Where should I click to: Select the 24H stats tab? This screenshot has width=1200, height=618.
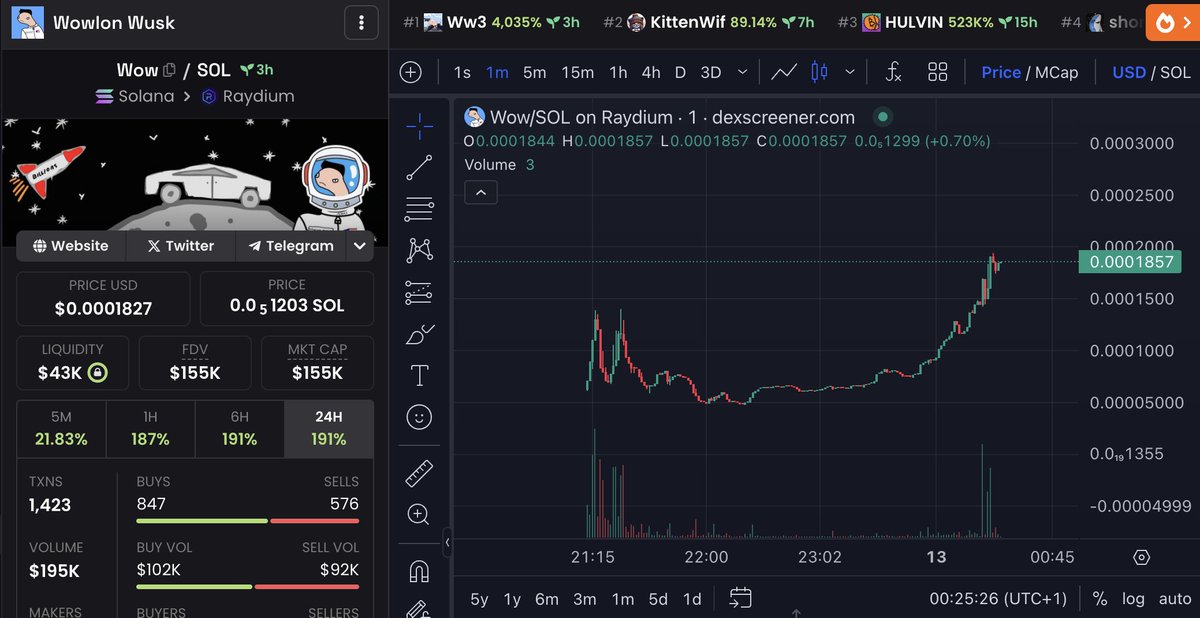click(x=328, y=429)
